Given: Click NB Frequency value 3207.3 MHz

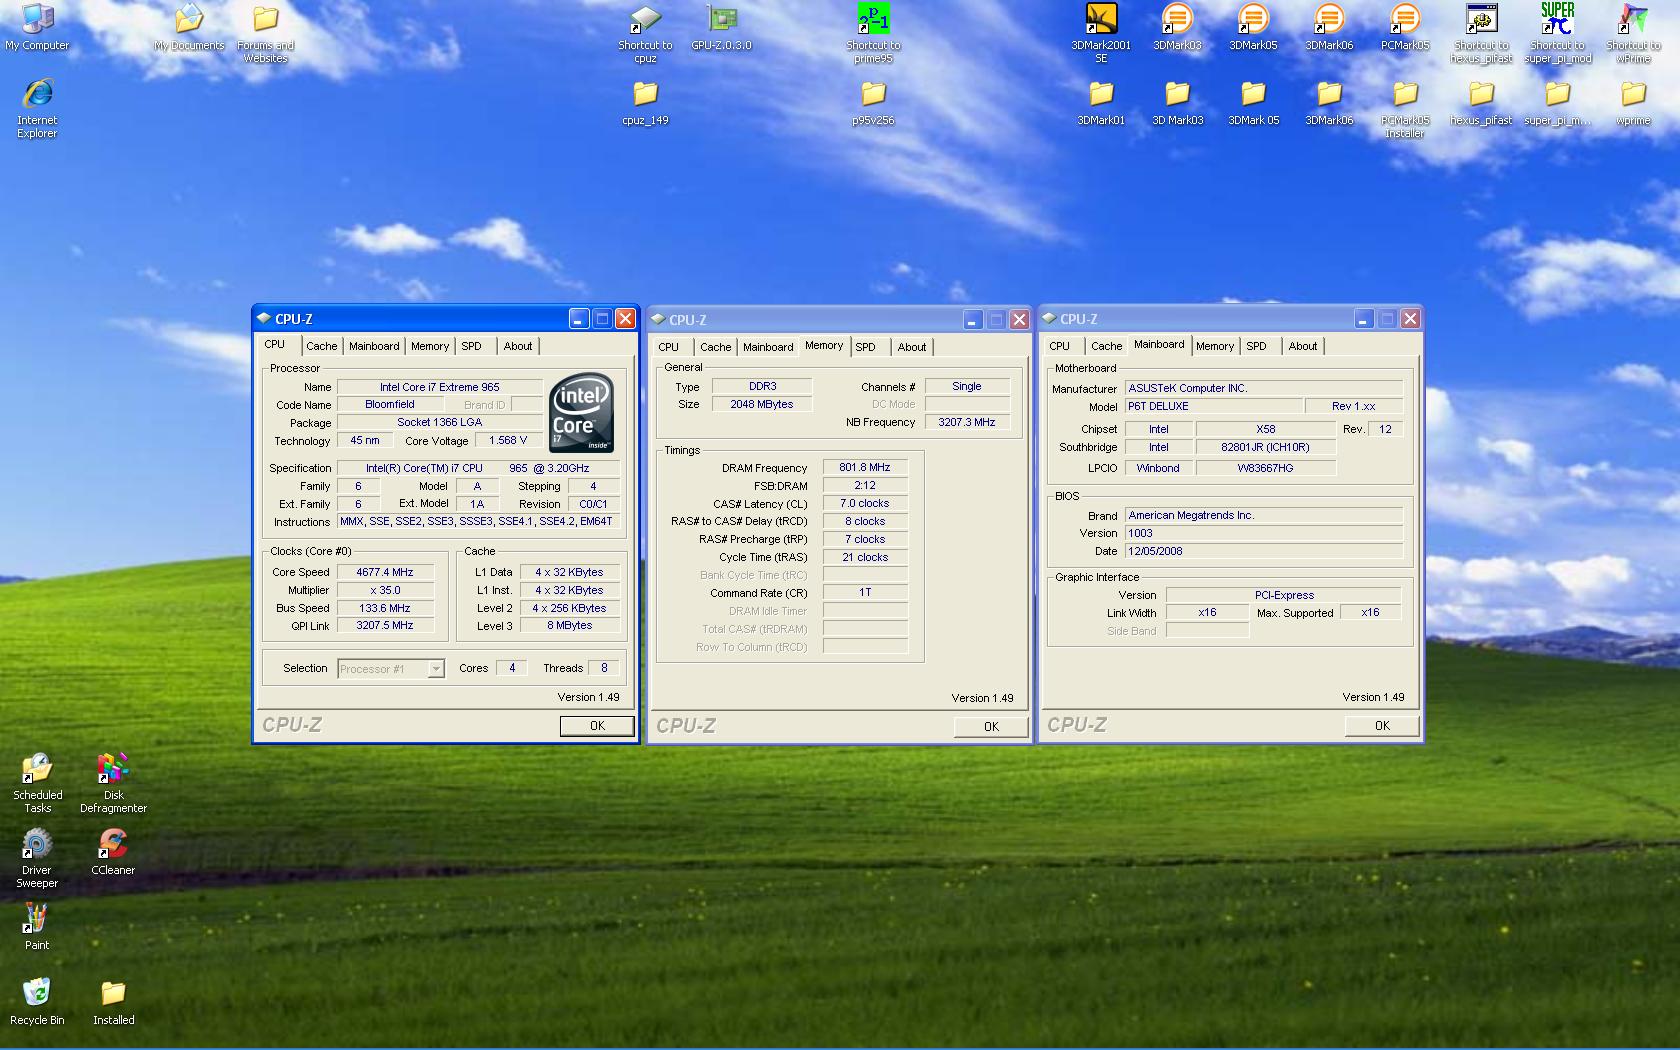Looking at the screenshot, I should point(967,422).
